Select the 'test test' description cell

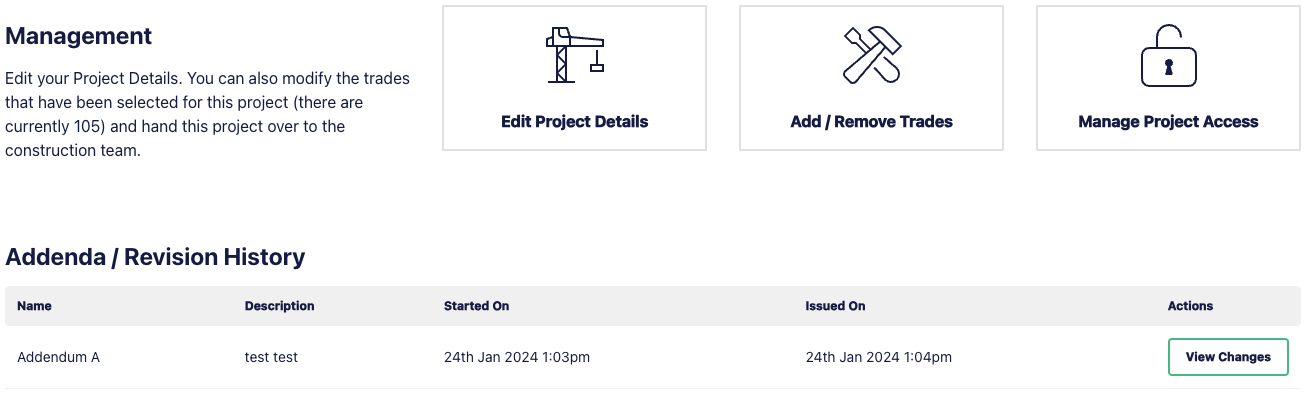[271, 357]
